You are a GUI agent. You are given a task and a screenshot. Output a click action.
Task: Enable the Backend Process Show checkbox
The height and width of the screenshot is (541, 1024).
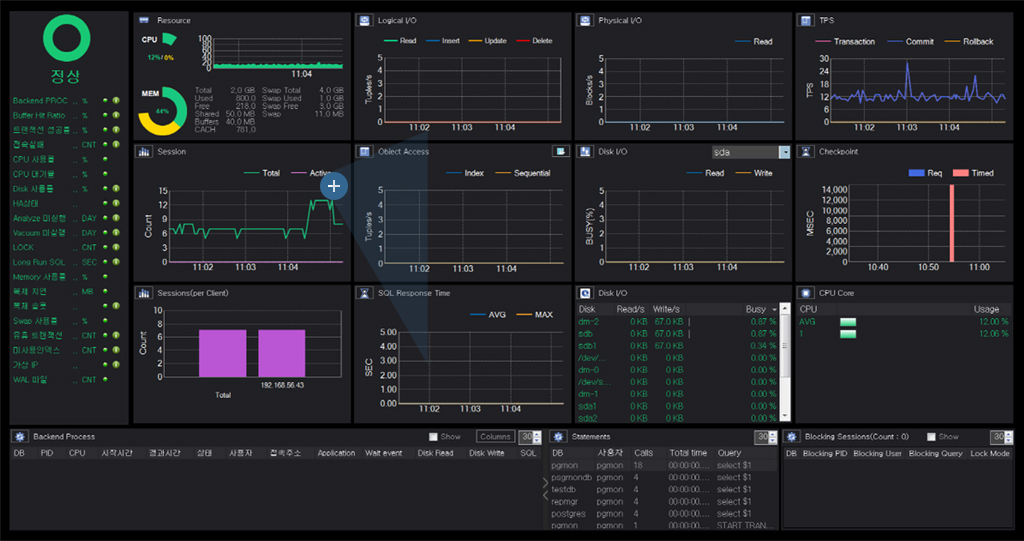tap(433, 437)
